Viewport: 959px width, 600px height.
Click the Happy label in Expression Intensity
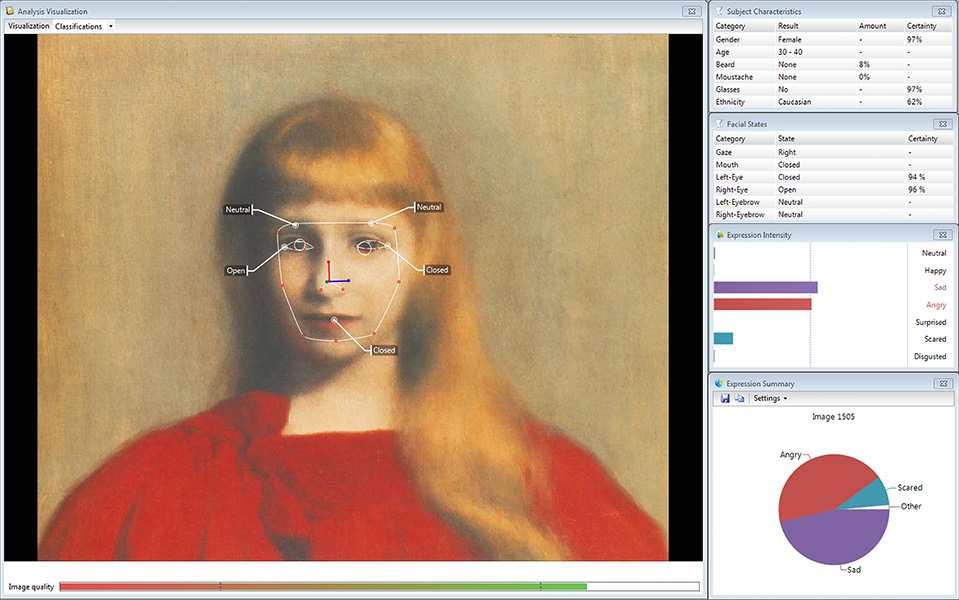point(935,270)
